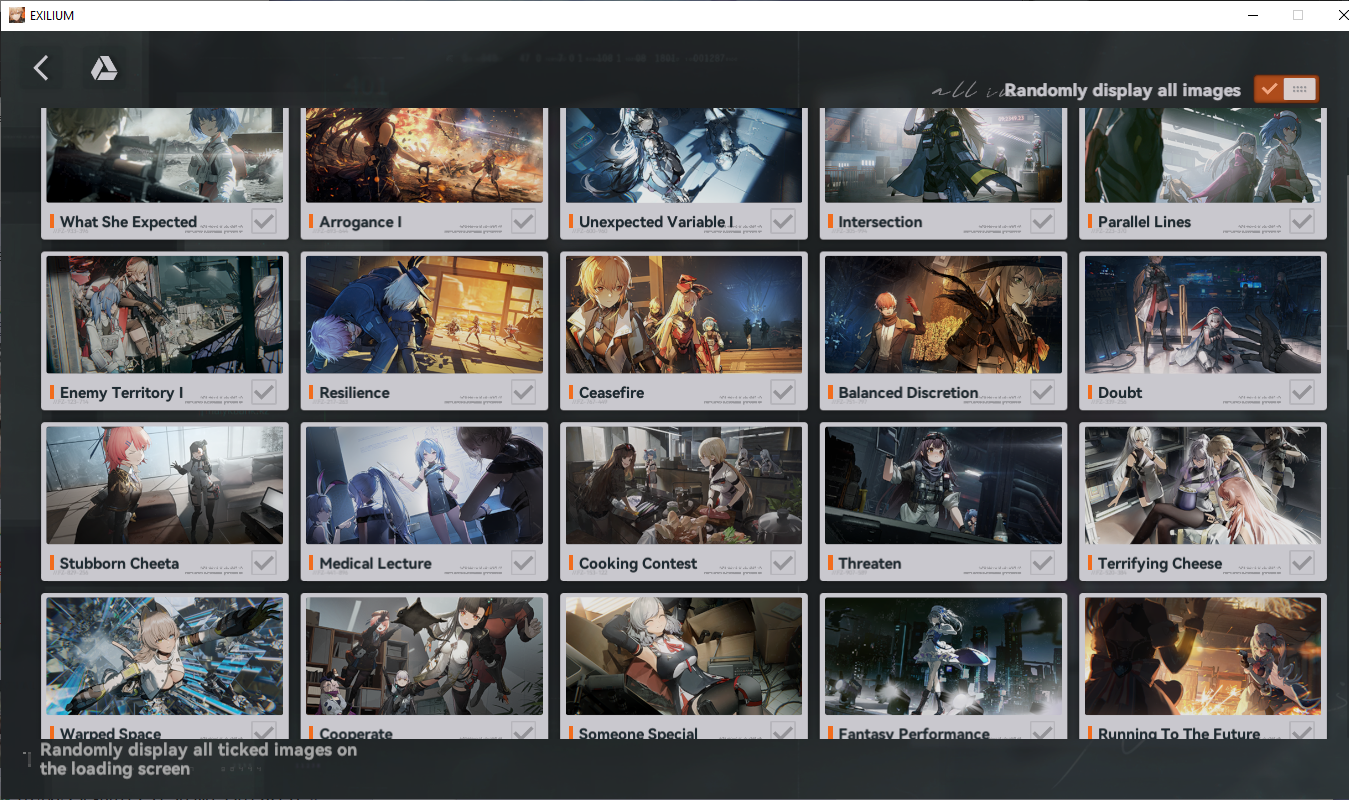The image size is (1349, 800).
Task: Open the Running To The Future image
Action: tap(1203, 657)
